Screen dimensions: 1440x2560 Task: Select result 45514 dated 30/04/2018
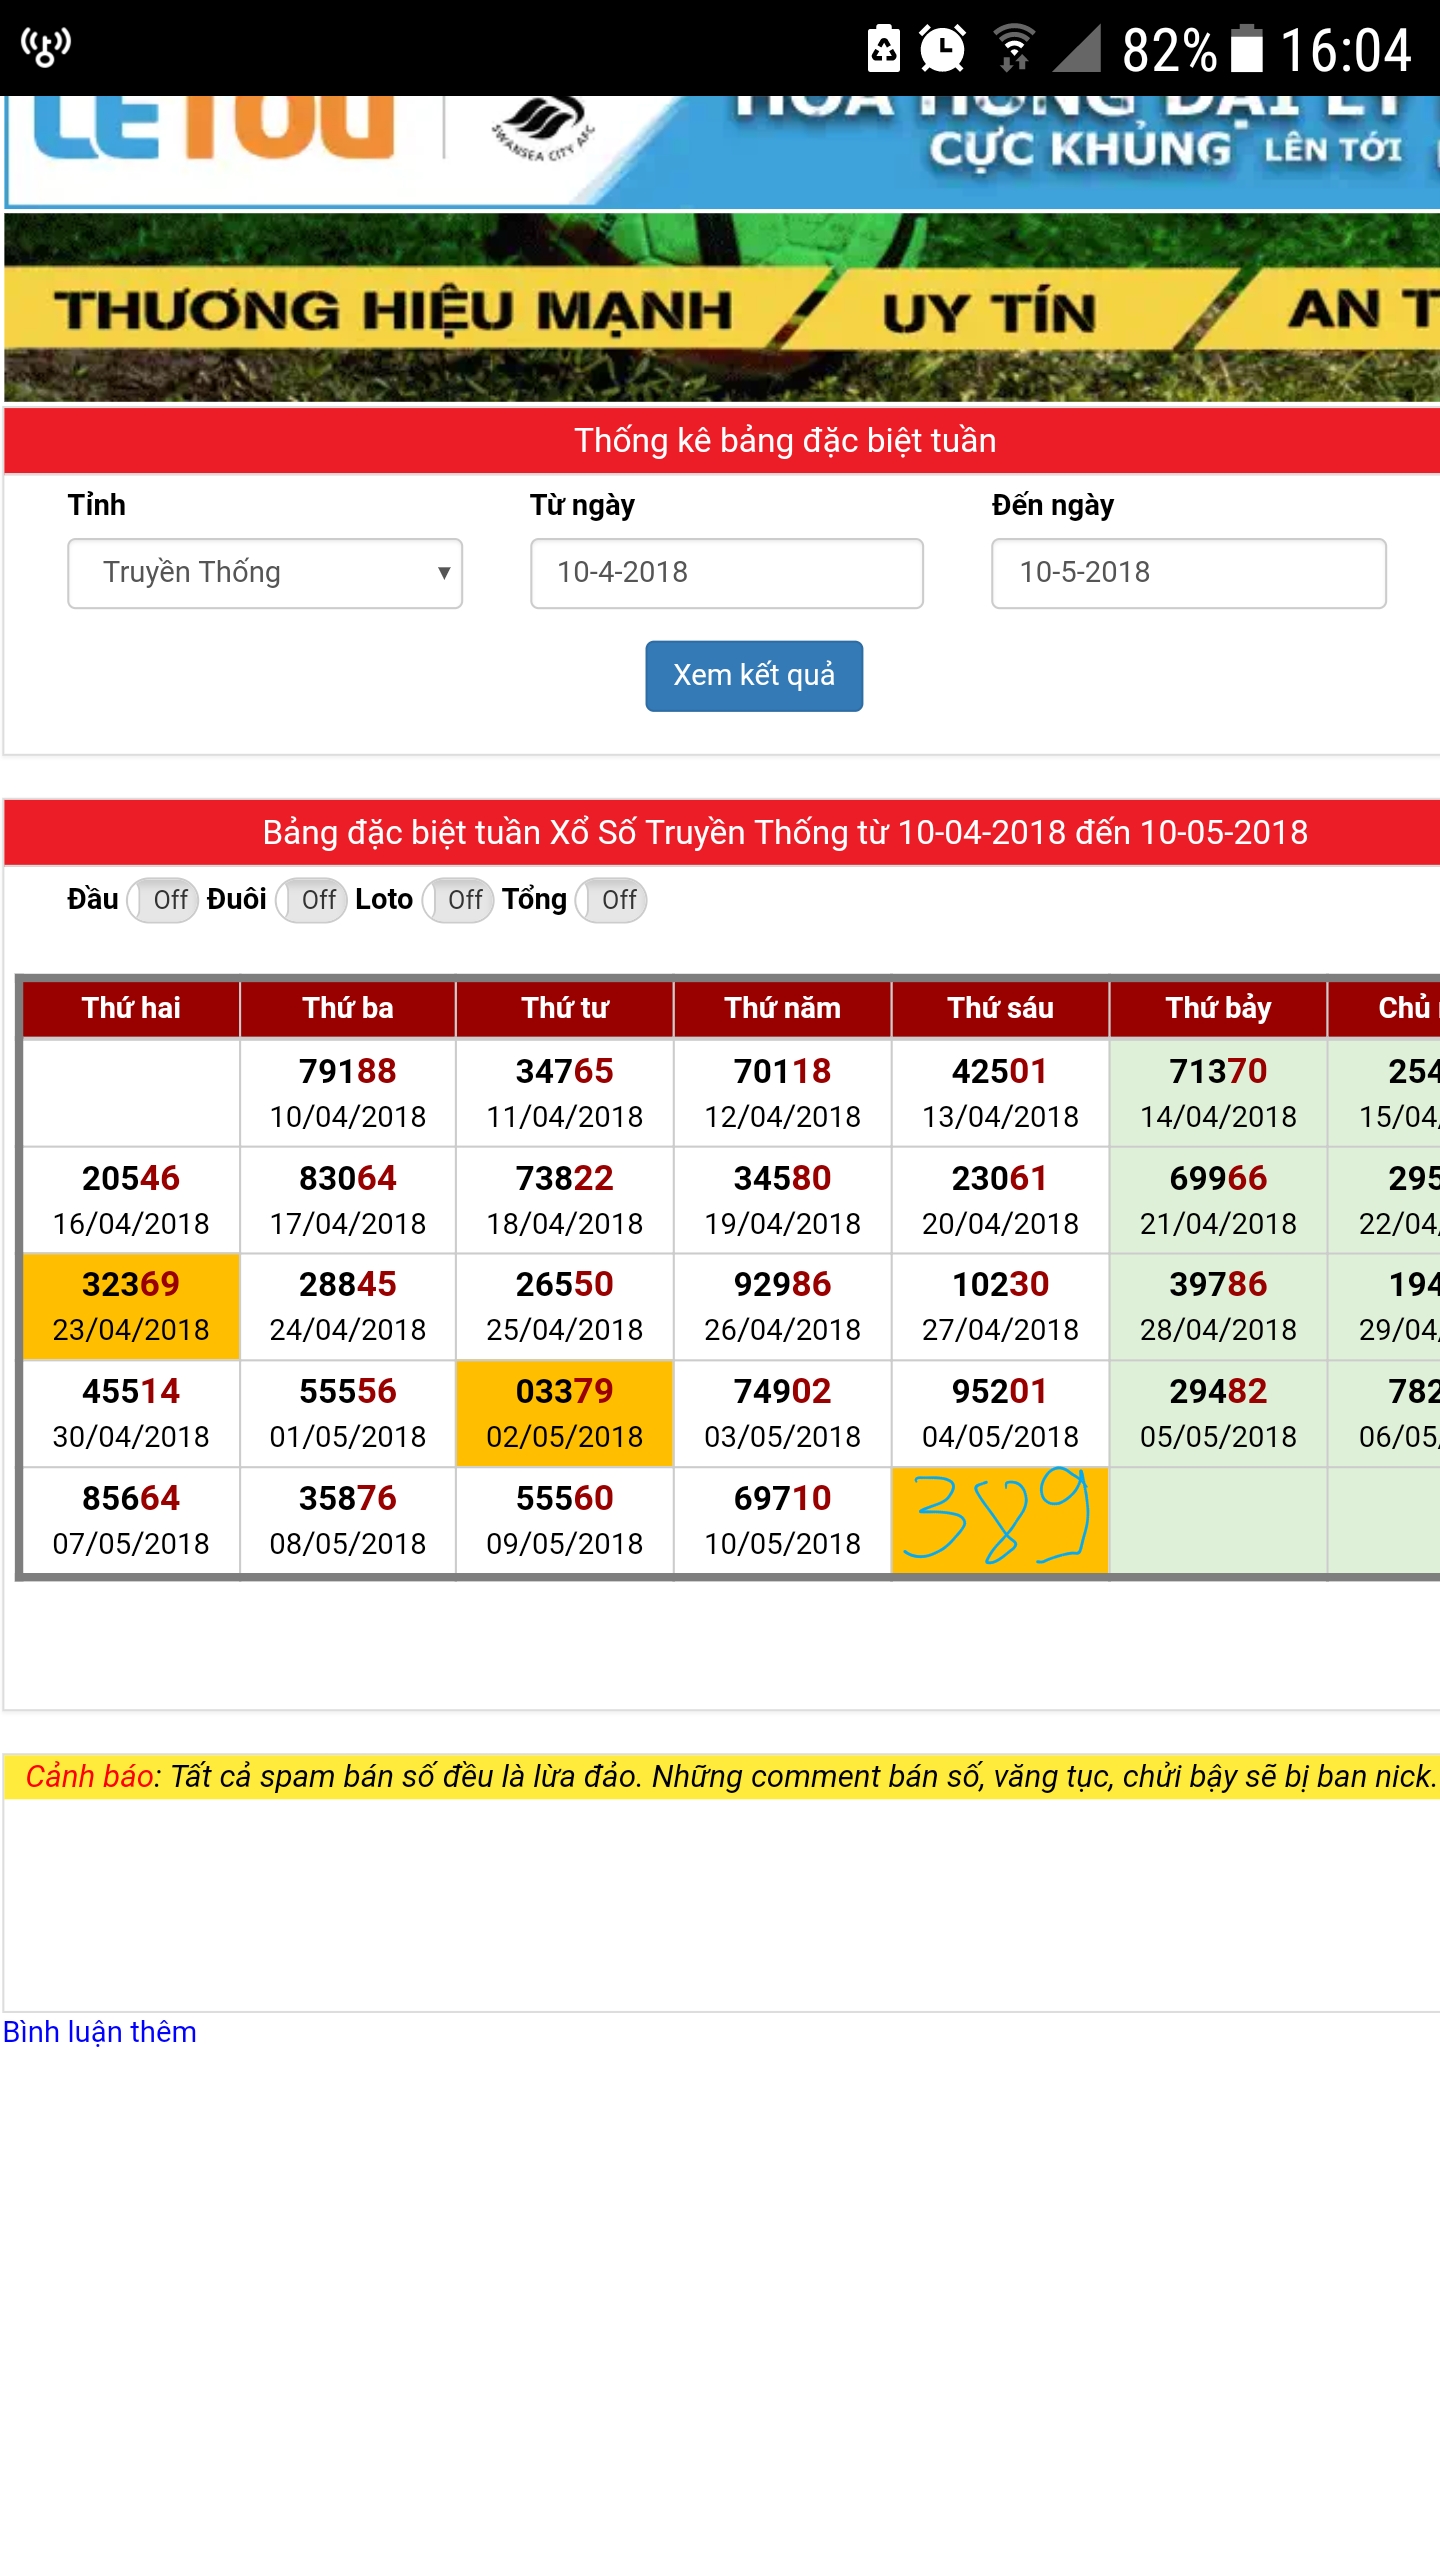click(131, 1414)
